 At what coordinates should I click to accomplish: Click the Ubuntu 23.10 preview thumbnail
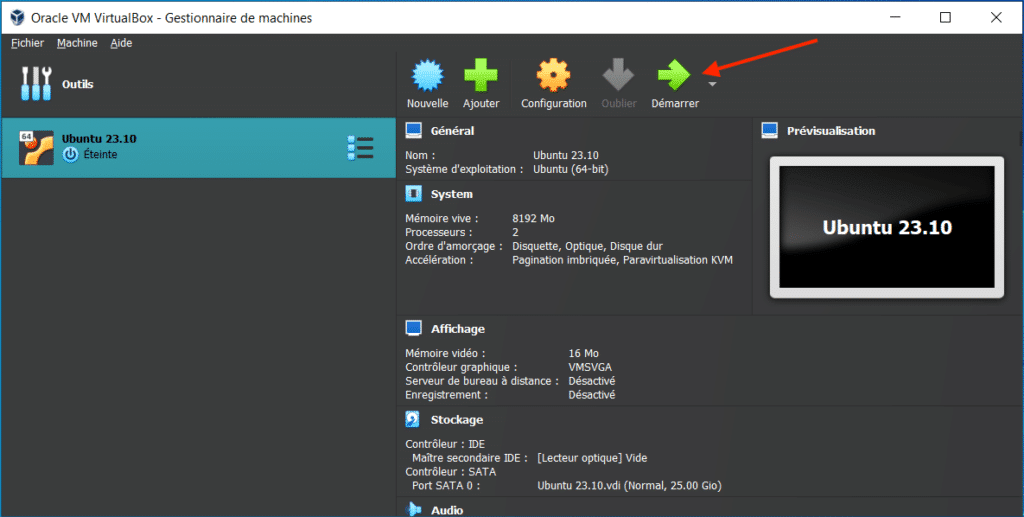(887, 227)
